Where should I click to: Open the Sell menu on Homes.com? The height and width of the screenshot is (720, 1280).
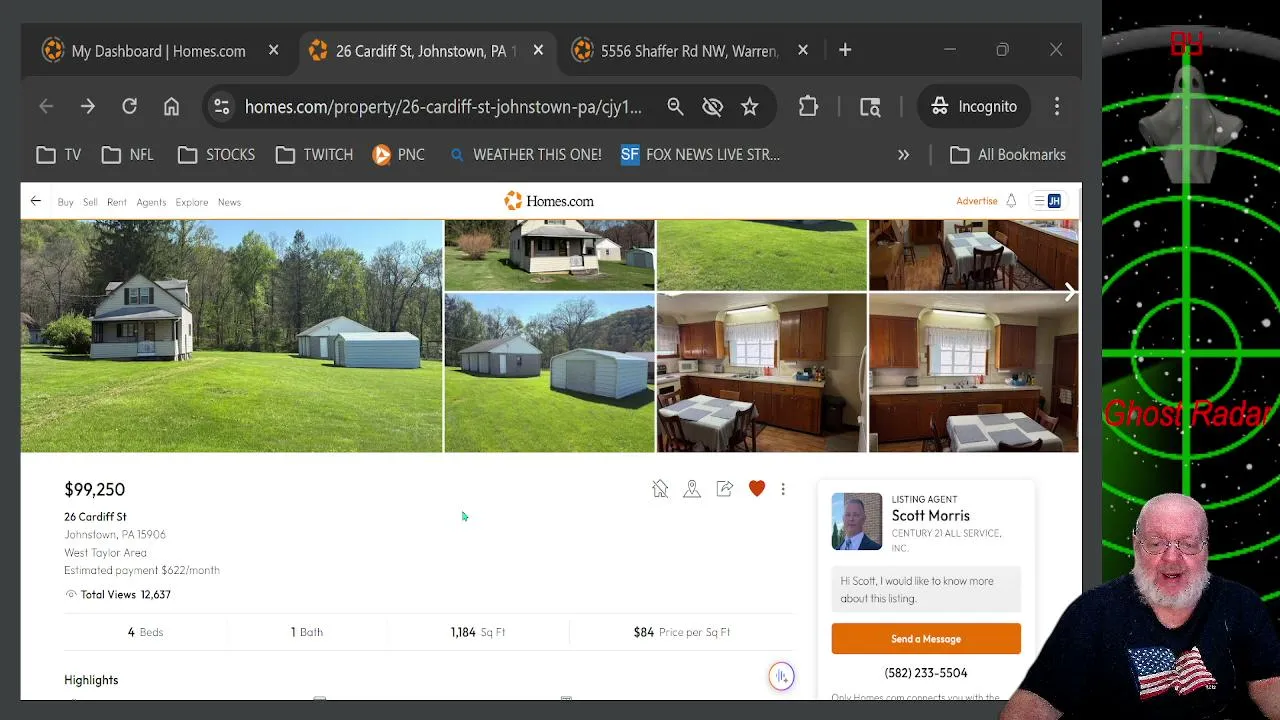(x=90, y=202)
